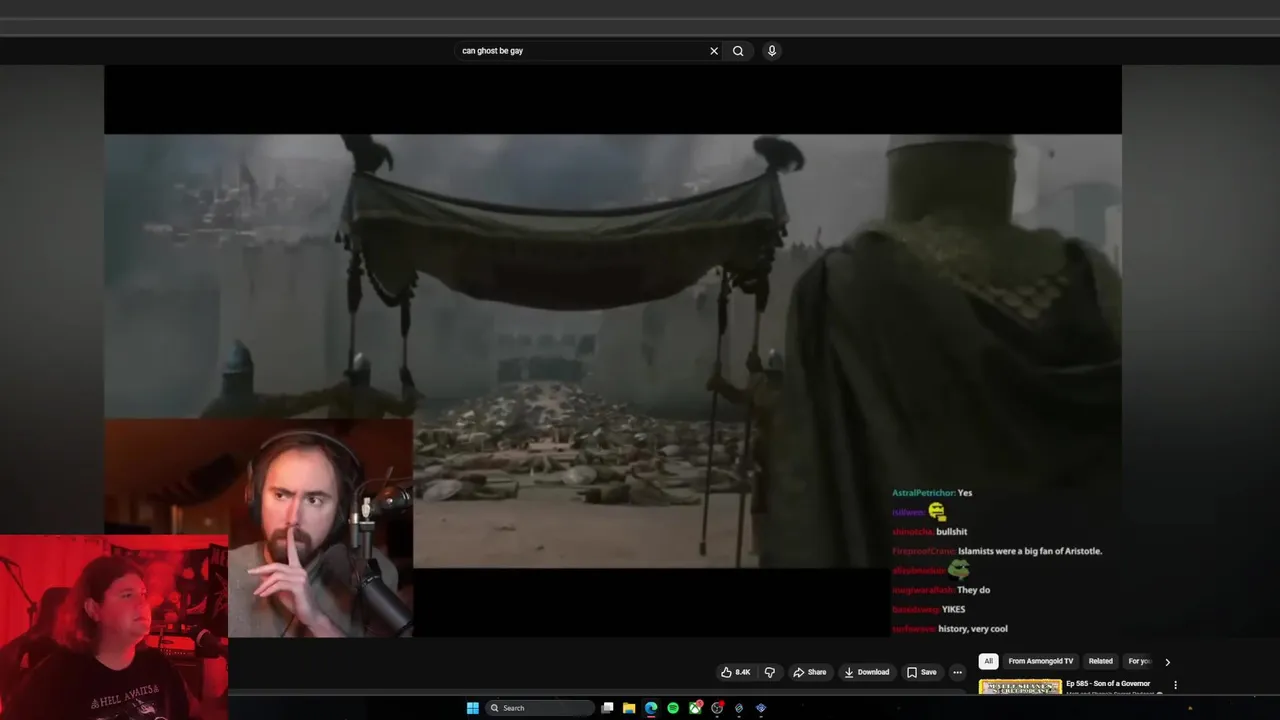Download the video
Screen dimensions: 1280x720
point(867,672)
